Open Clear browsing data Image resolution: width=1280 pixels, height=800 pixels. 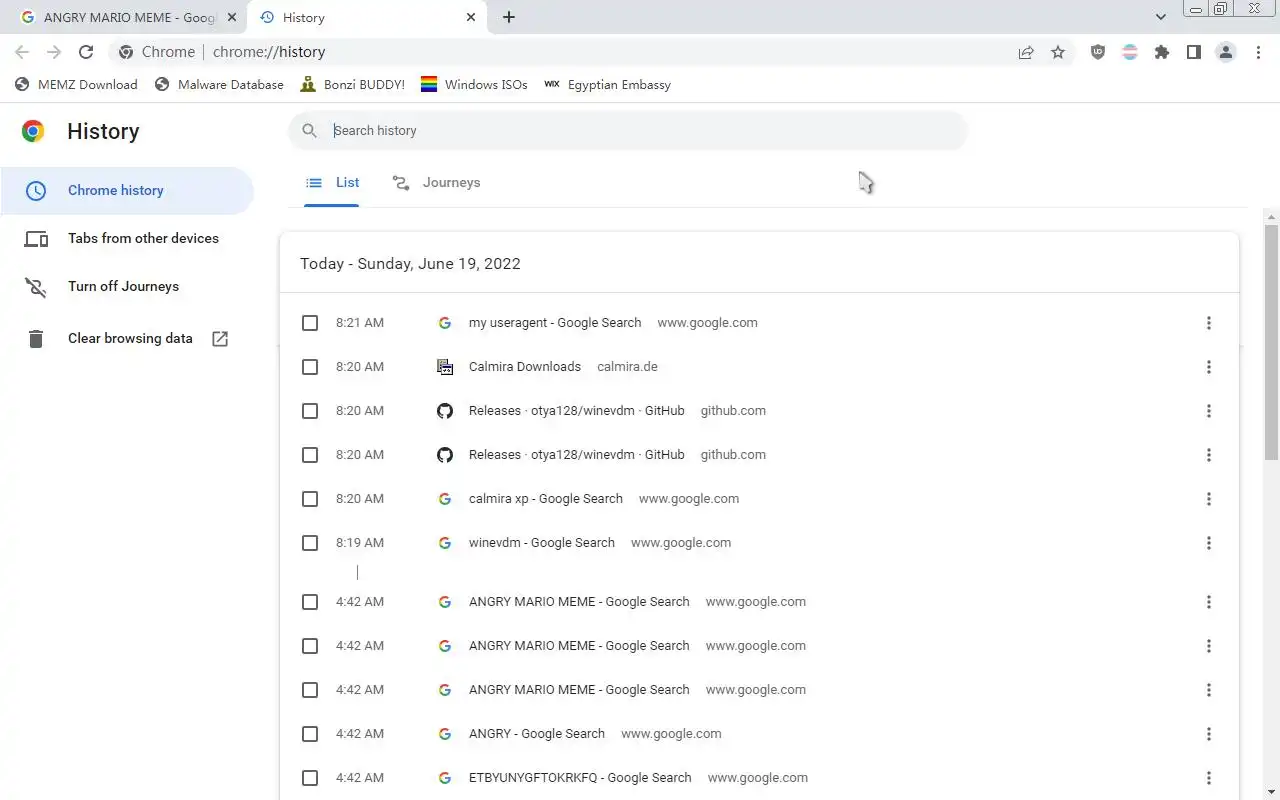pos(130,338)
